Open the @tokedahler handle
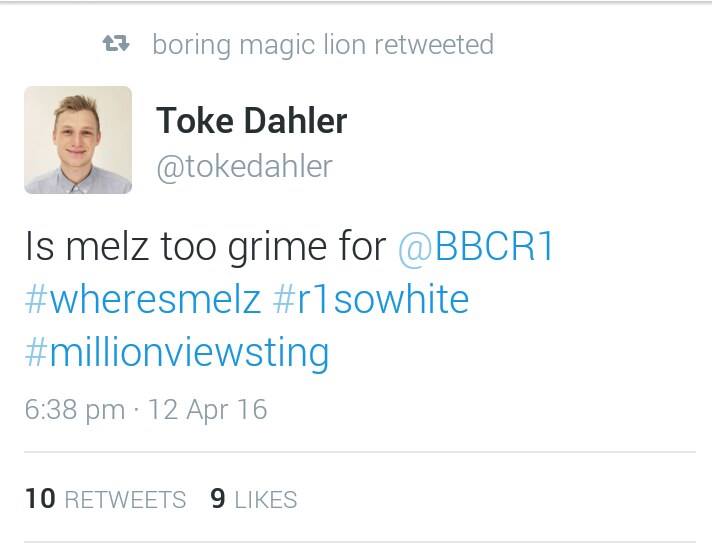Screen dimensions: 712x545 [x=244, y=167]
